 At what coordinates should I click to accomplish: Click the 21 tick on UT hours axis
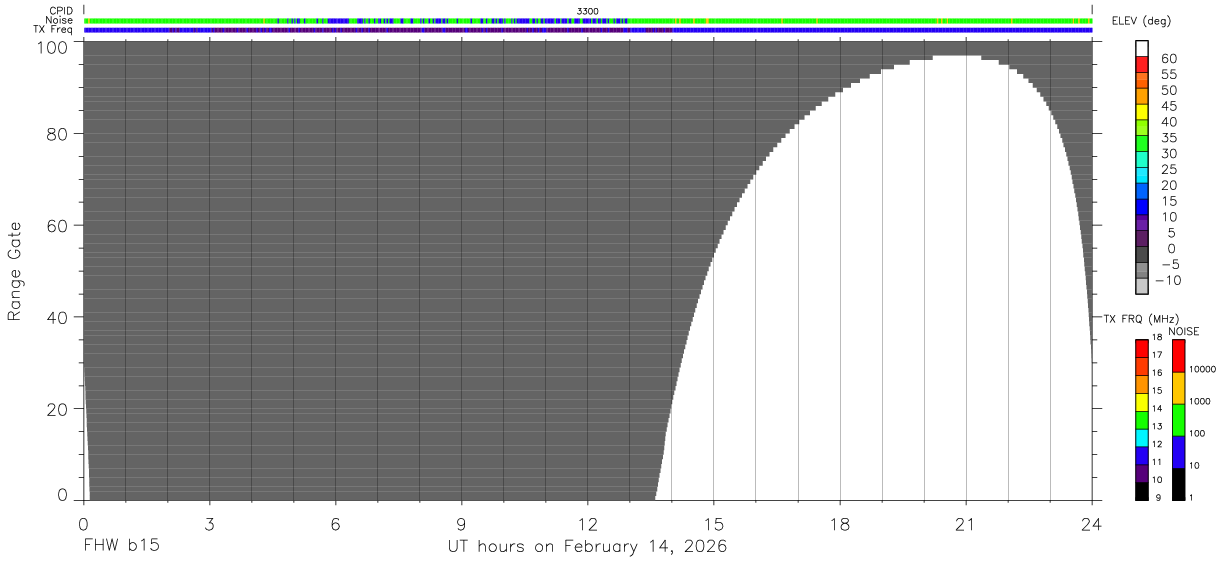(x=966, y=524)
